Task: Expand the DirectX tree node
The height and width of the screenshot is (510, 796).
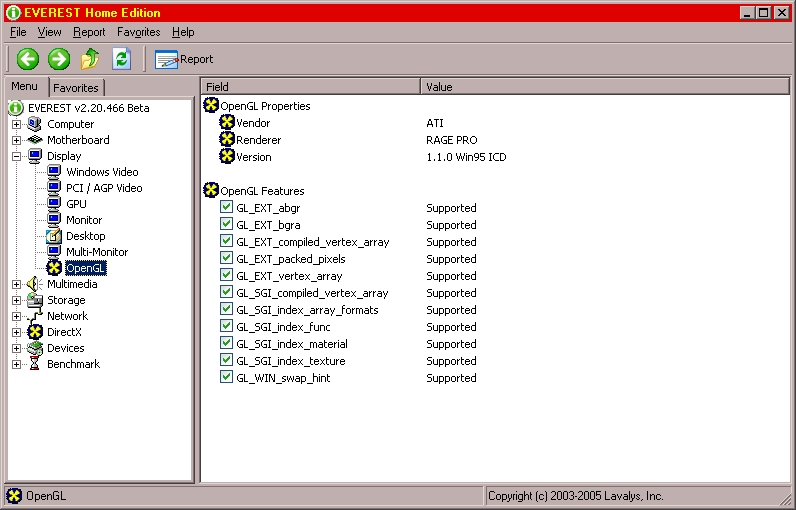Action: pyautogui.click(x=16, y=332)
